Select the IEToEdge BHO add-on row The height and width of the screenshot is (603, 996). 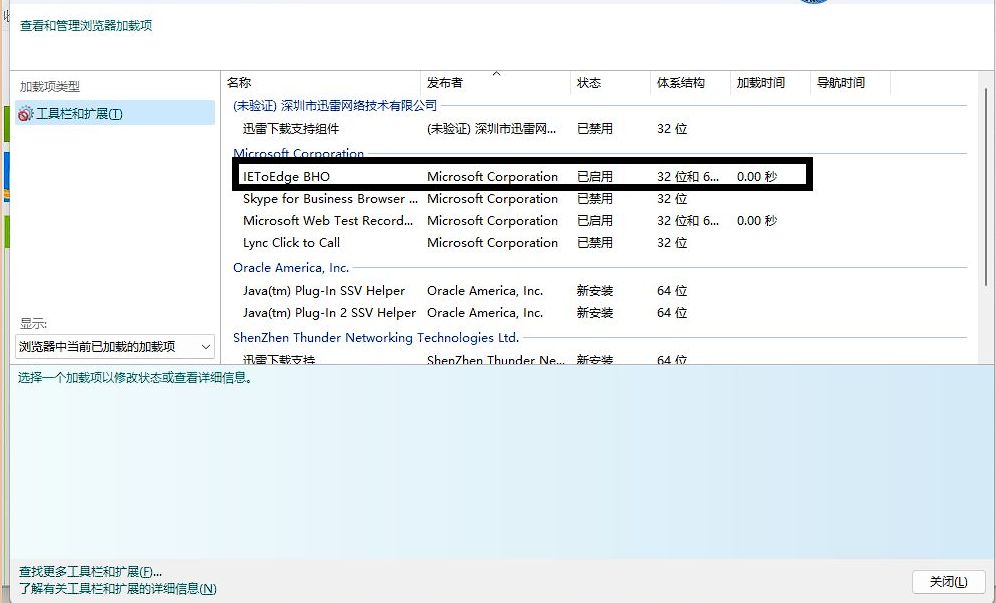pos(286,177)
